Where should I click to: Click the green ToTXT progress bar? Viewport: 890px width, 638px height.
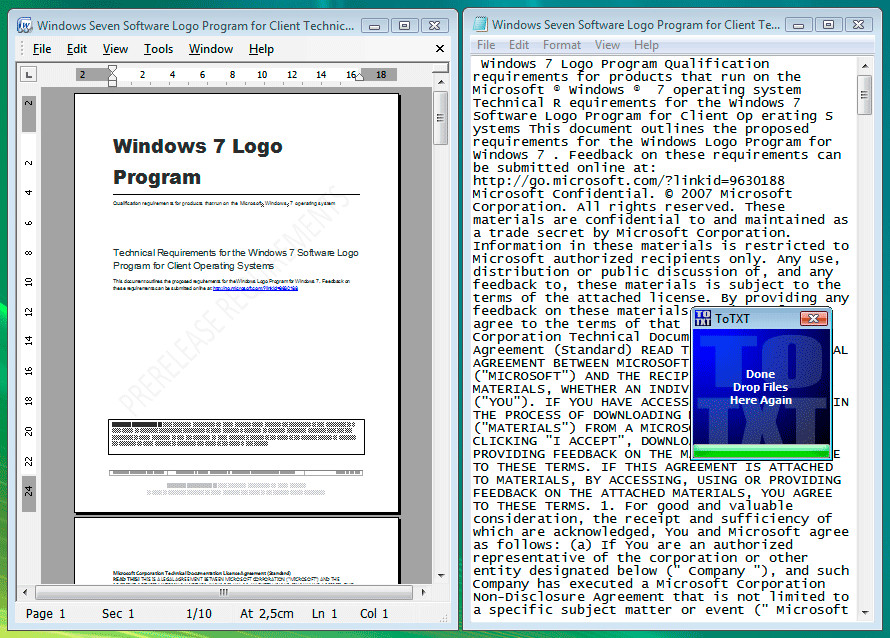point(762,451)
